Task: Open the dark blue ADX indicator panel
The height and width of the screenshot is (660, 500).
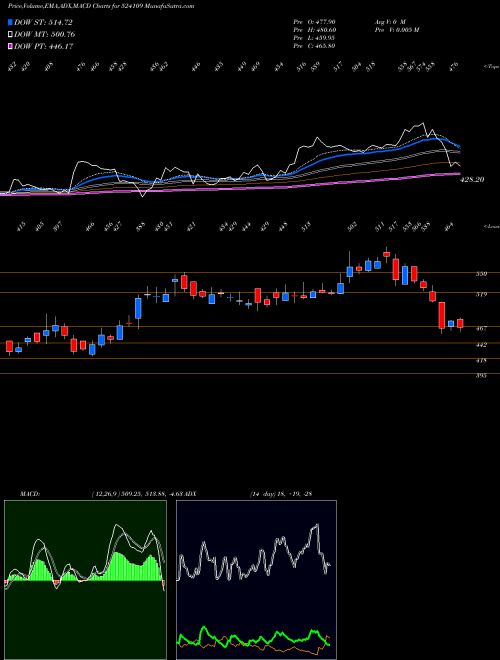Action: click(256, 580)
